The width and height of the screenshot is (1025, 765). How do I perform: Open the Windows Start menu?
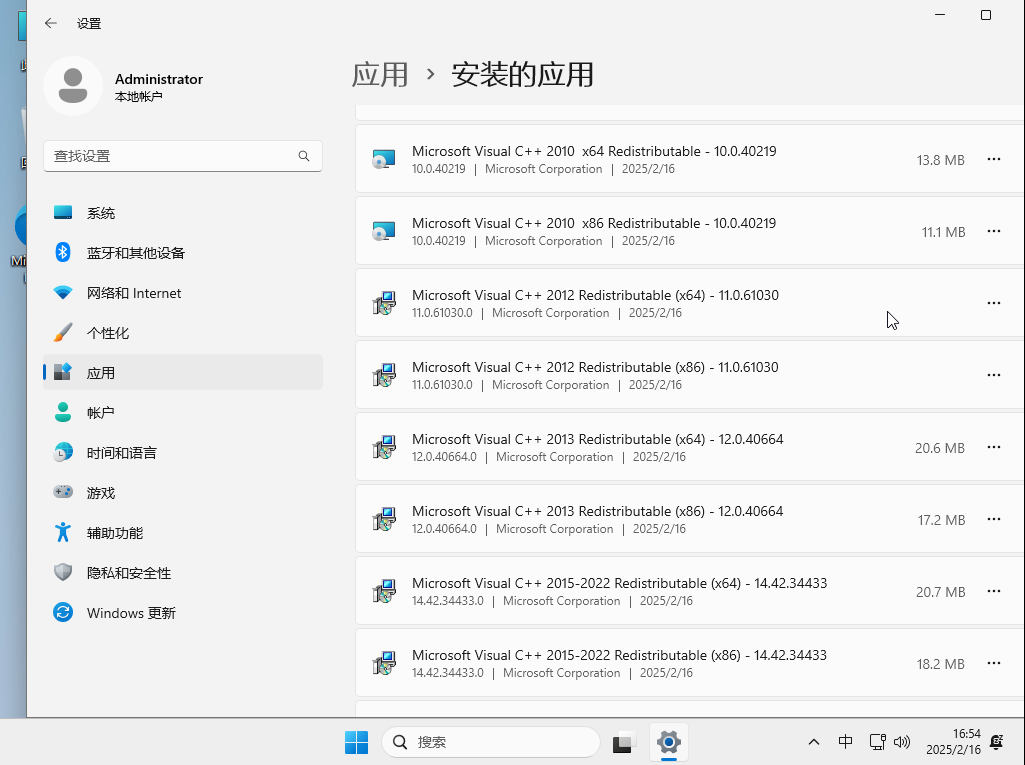click(x=356, y=742)
